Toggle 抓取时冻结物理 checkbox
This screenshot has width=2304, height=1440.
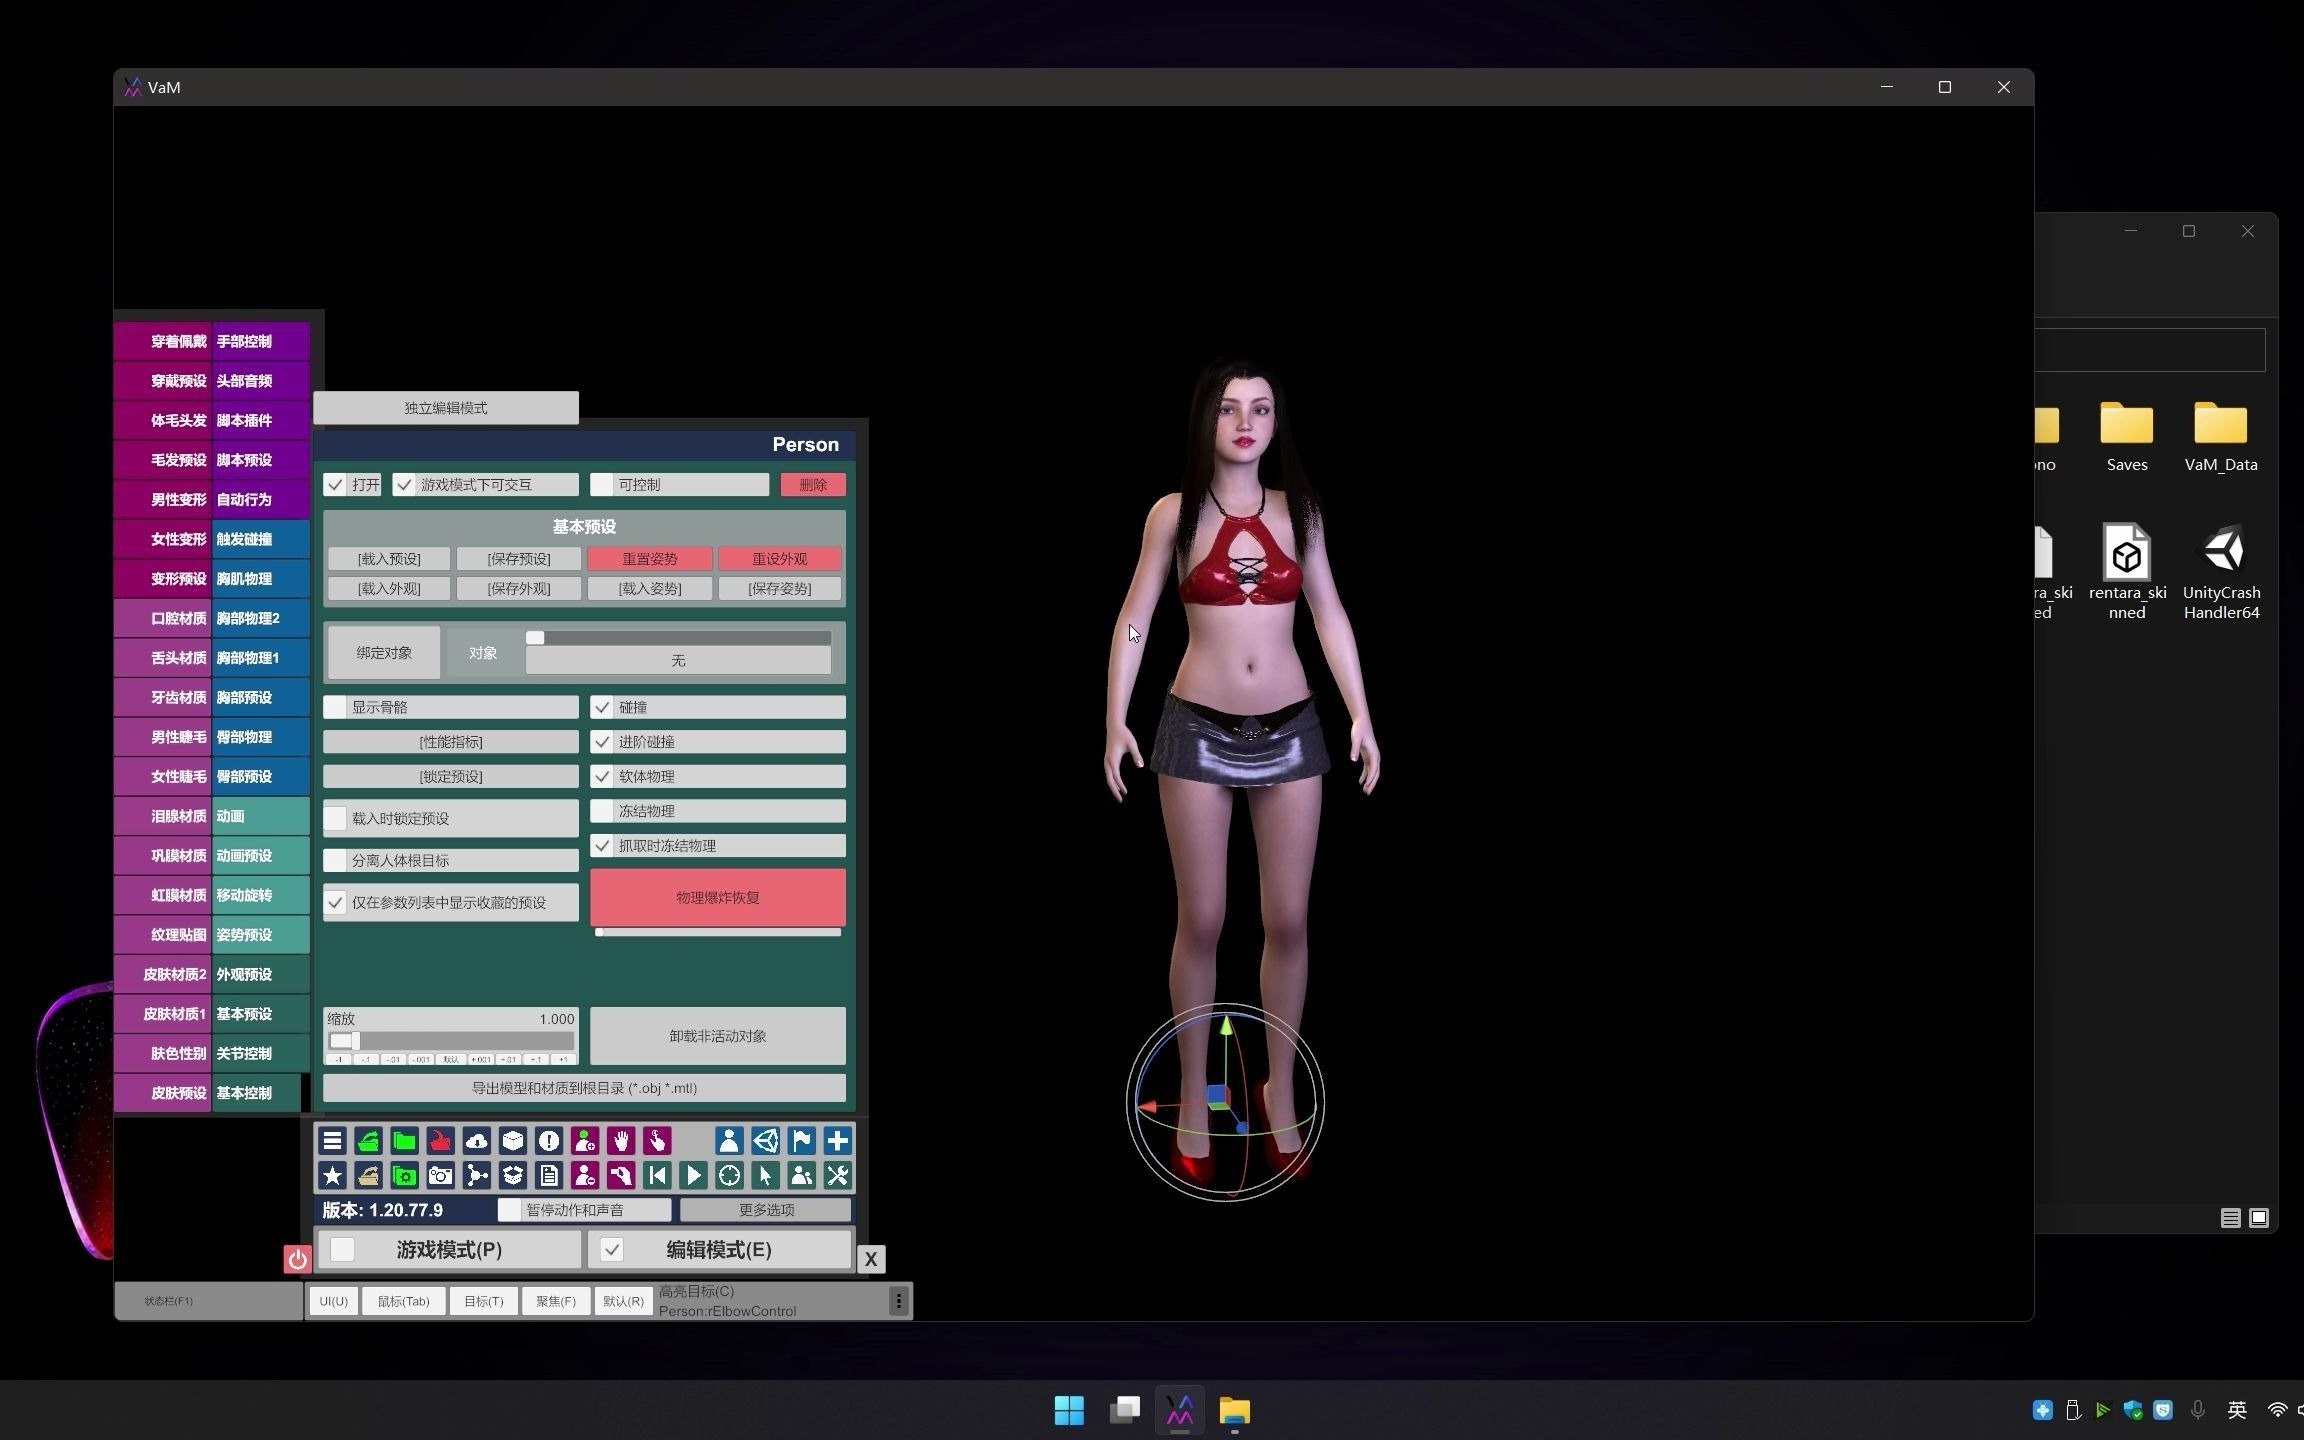(602, 846)
